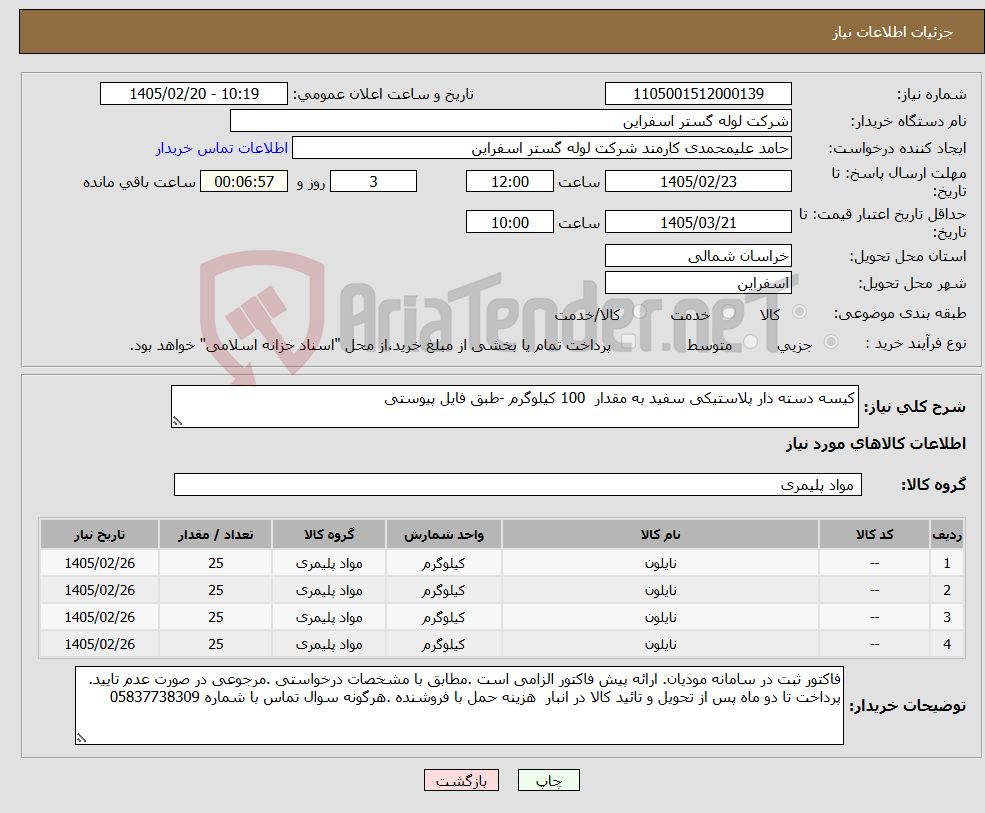Click نایلون in row 4
985x813 pixels.
(x=660, y=645)
